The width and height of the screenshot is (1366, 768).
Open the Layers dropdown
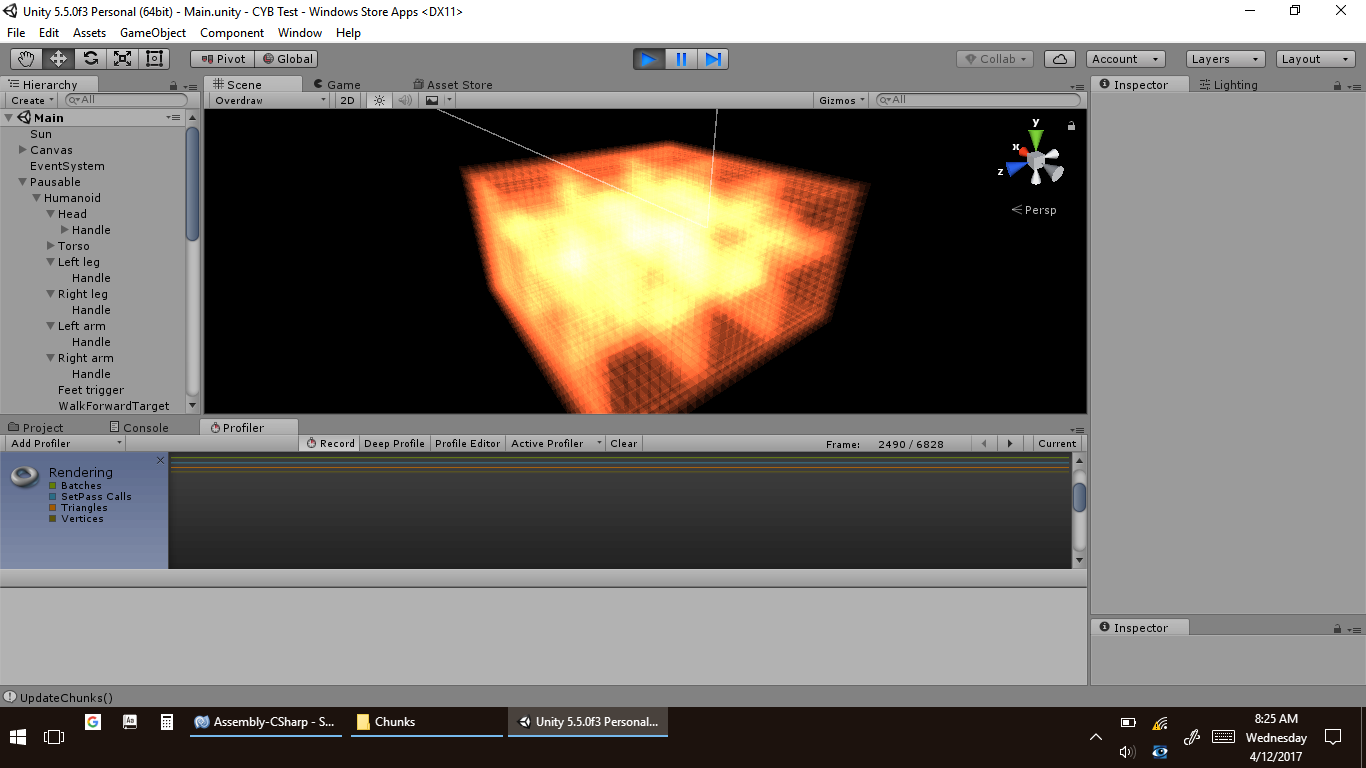[x=1225, y=59]
